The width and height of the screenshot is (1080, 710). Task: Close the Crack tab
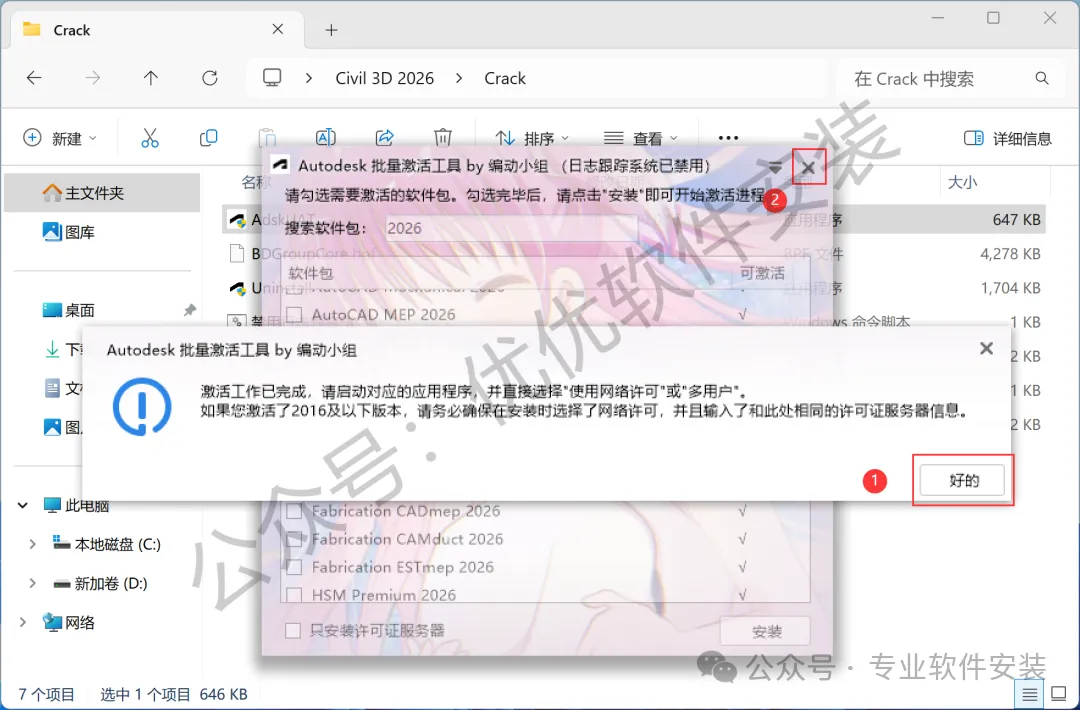coord(278,29)
